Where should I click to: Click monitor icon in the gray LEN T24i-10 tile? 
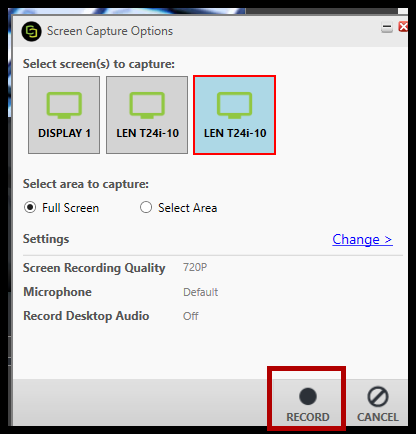pyautogui.click(x=147, y=105)
